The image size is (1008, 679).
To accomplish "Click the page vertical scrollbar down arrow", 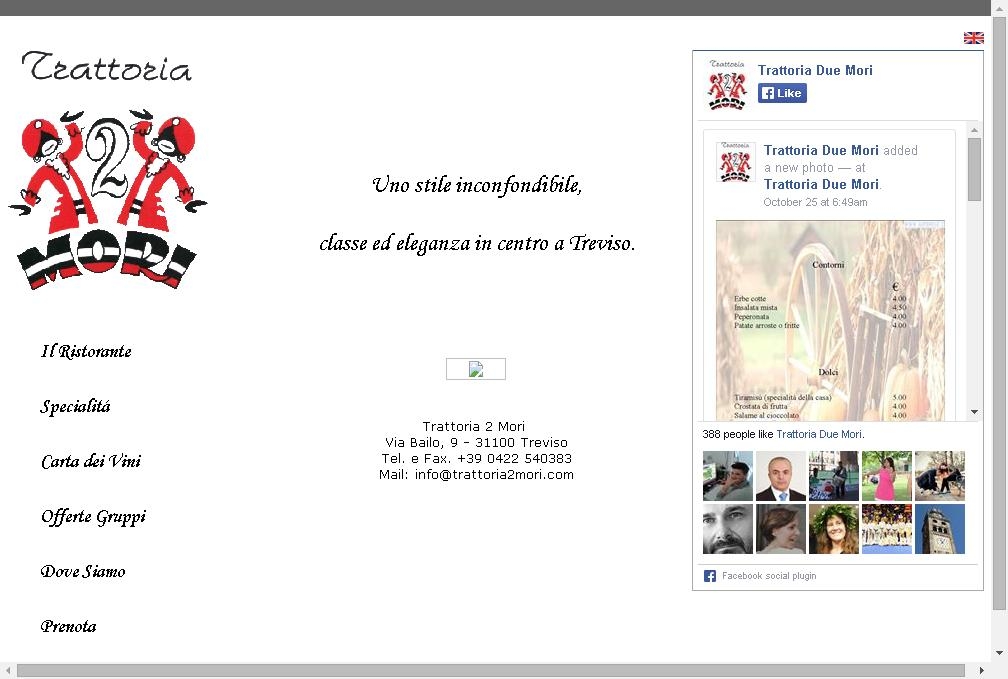I will point(999,653).
